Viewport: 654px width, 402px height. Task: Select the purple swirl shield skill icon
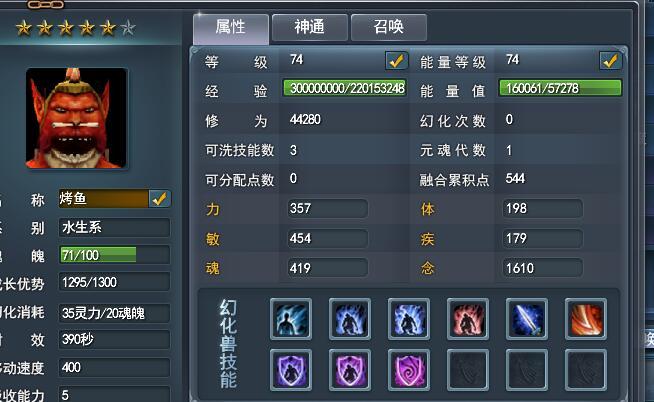click(409, 370)
